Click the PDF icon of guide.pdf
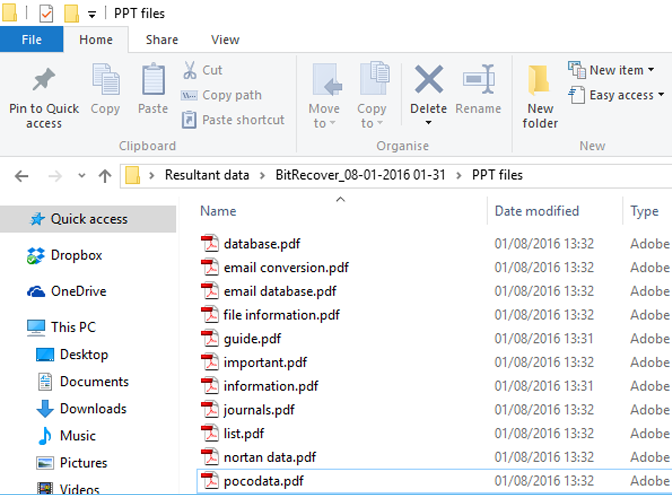This screenshot has width=672, height=495. (x=210, y=339)
